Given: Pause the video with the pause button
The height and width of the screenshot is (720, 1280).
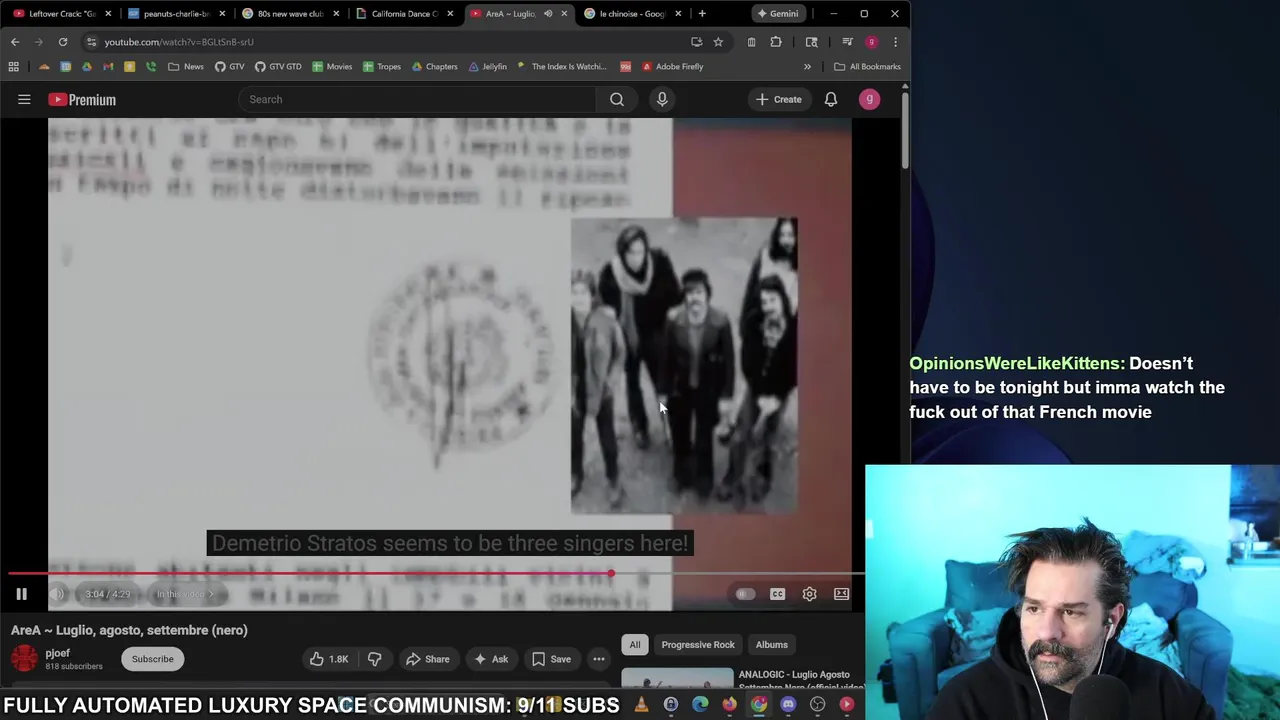Looking at the screenshot, I should [x=21, y=594].
